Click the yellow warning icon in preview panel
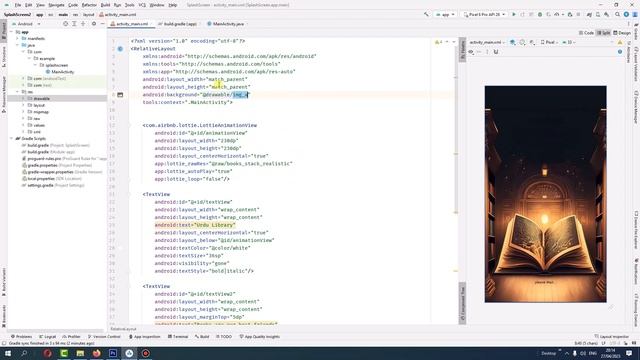The height and width of the screenshot is (360, 640). coord(620,42)
